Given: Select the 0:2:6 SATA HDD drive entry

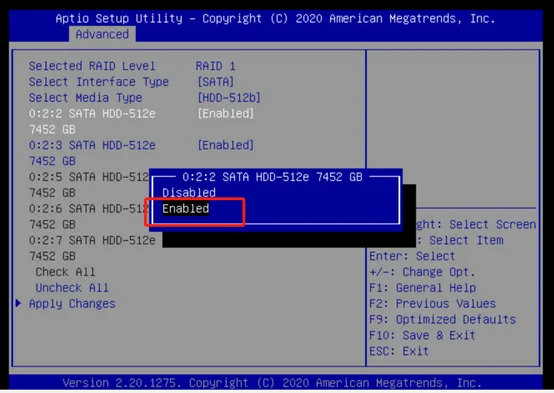Looking at the screenshot, I should [89, 209].
